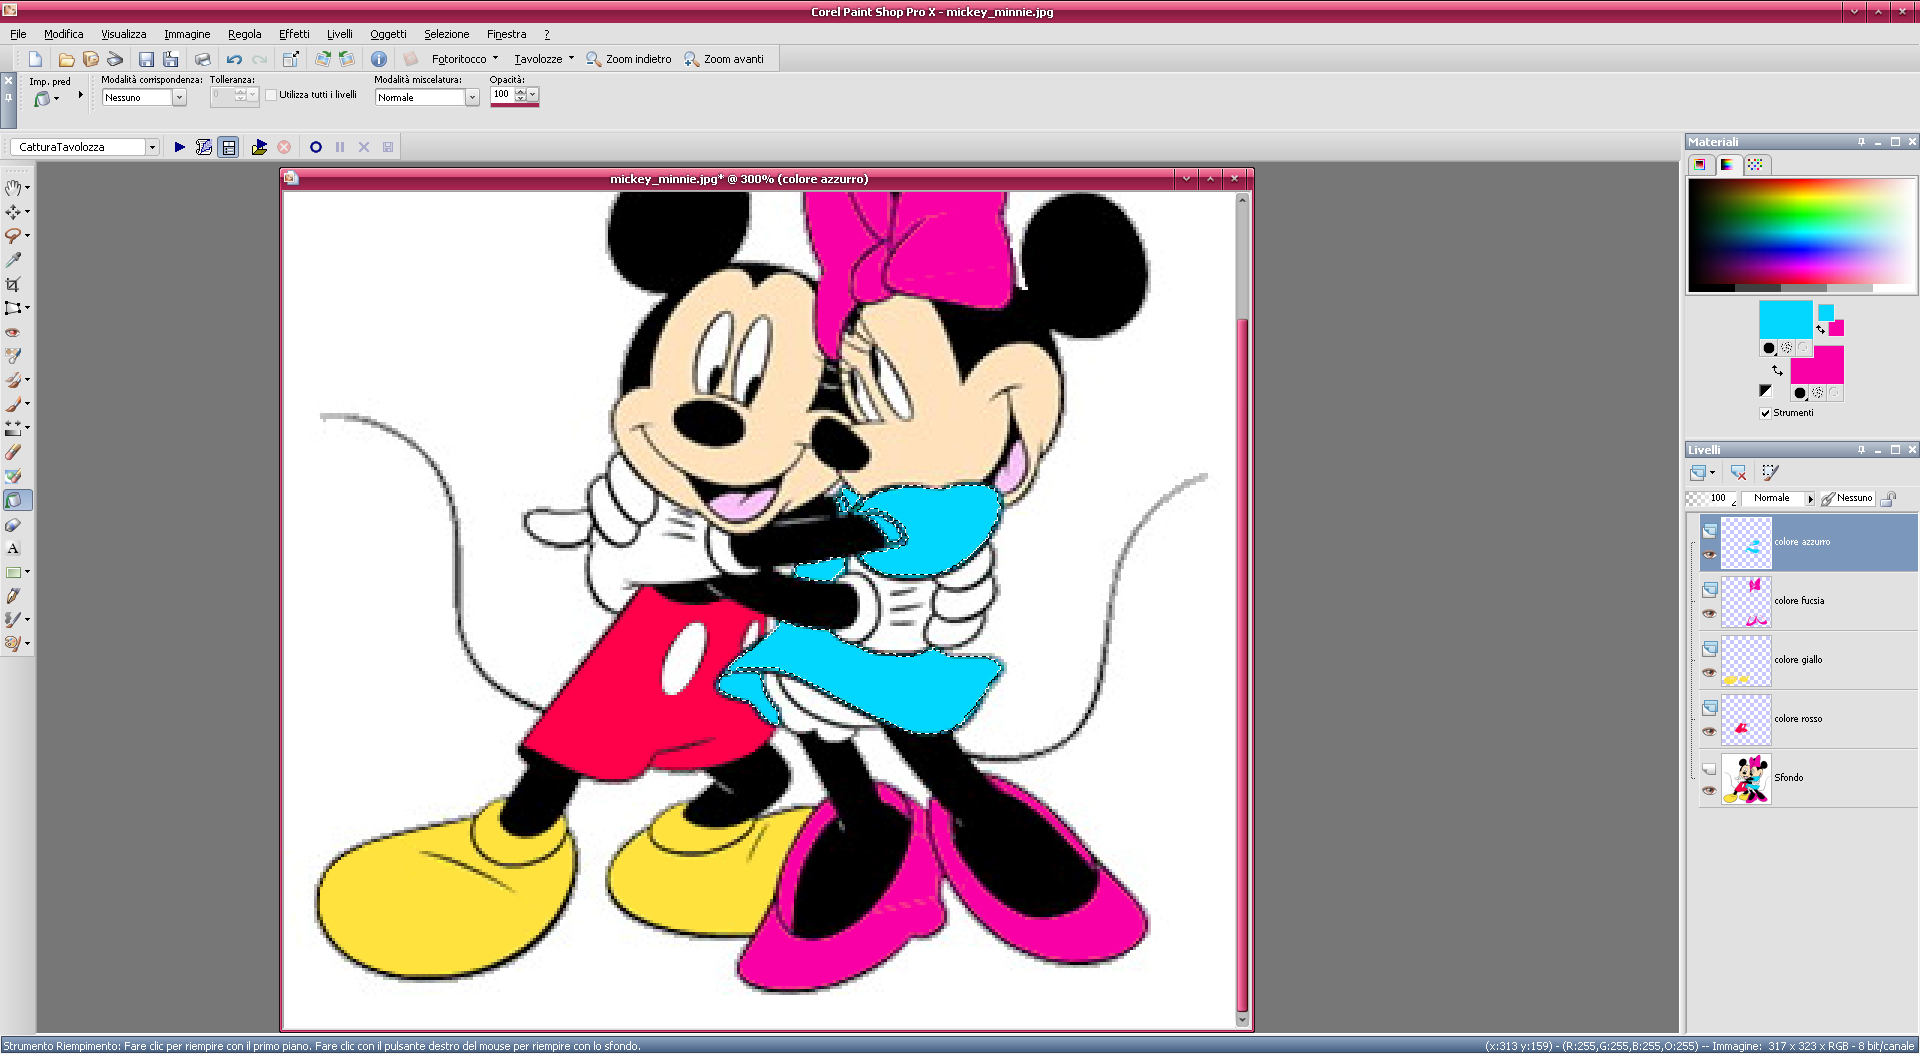This screenshot has width=1920, height=1054.
Task: Toggle visibility of colore rosso layer
Action: coord(1709,732)
